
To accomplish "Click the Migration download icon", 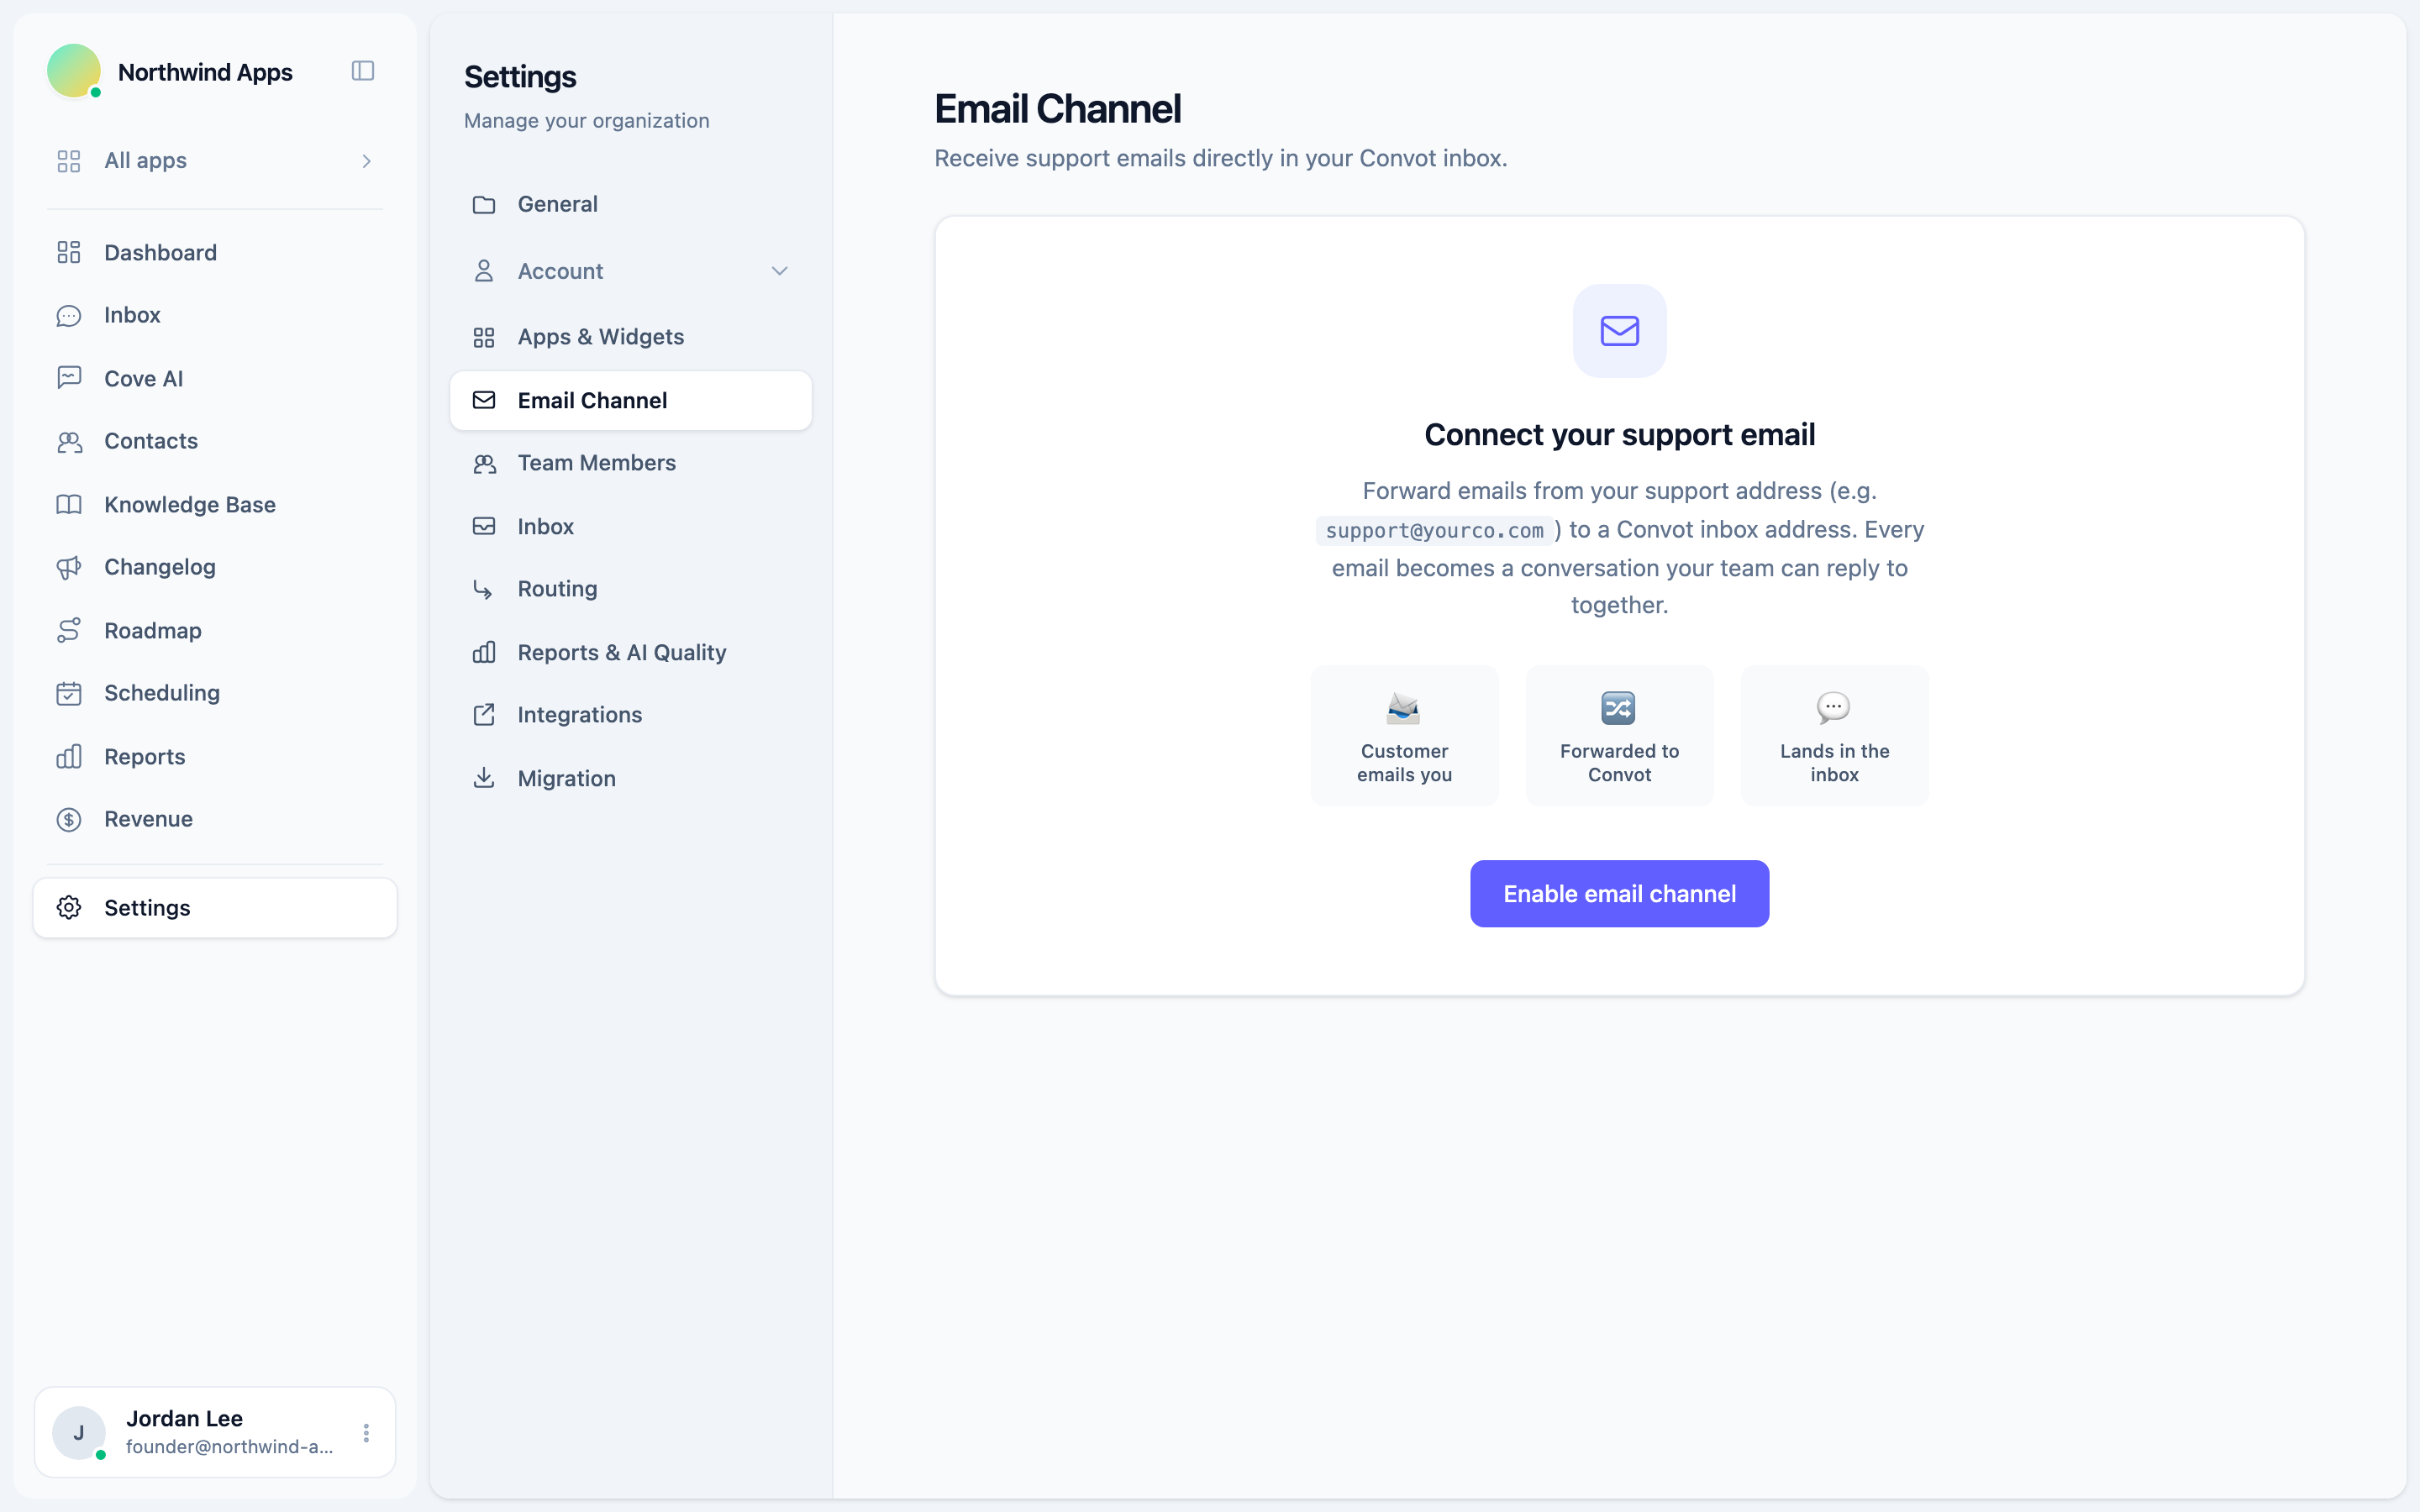I will tap(484, 778).
